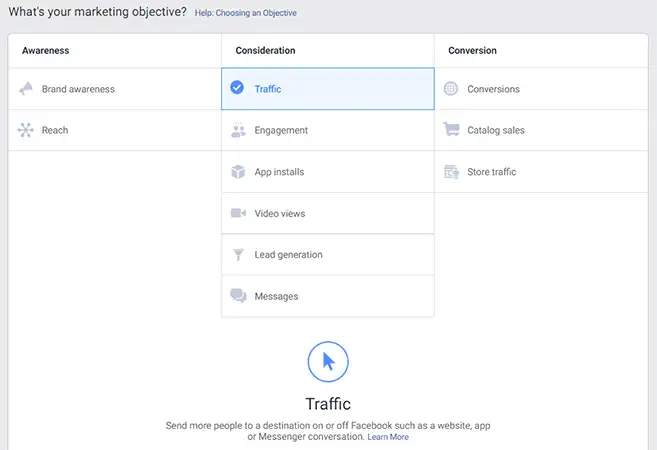The width and height of the screenshot is (657, 450).
Task: Click the Brand awareness megaphone icon
Action: point(26,89)
